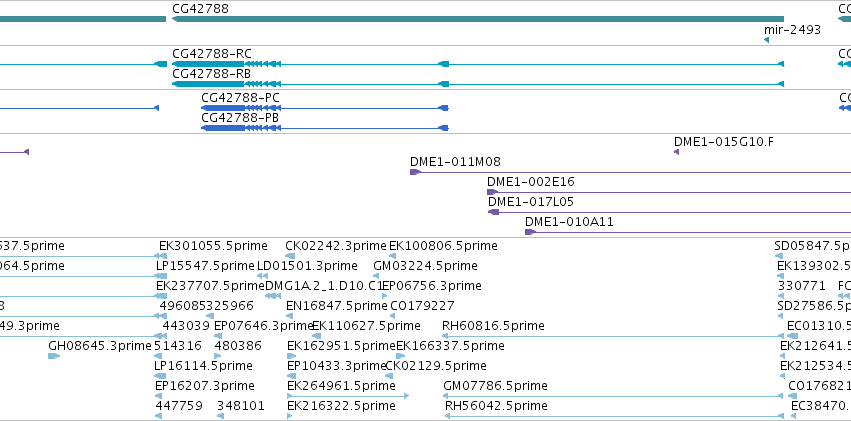Select the EK139302 EST label
The image size is (851, 421).
pos(814,266)
